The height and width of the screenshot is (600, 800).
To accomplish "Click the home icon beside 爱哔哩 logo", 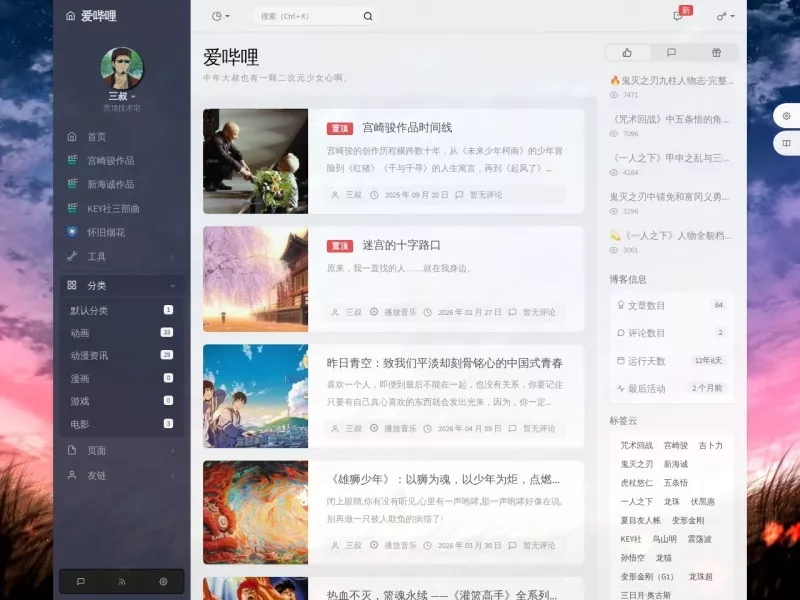I will tap(70, 16).
